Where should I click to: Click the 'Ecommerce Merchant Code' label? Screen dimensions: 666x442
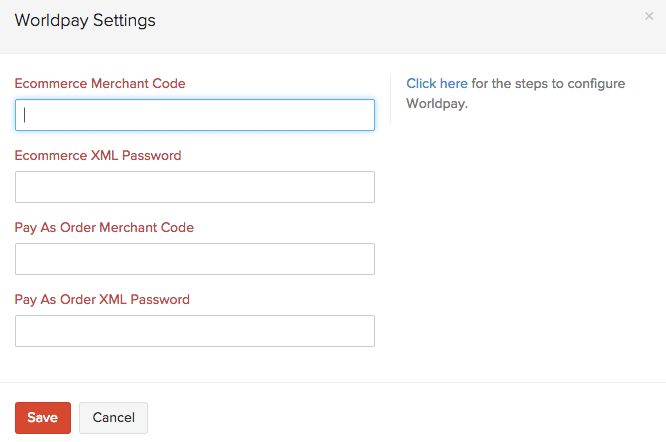(x=100, y=84)
